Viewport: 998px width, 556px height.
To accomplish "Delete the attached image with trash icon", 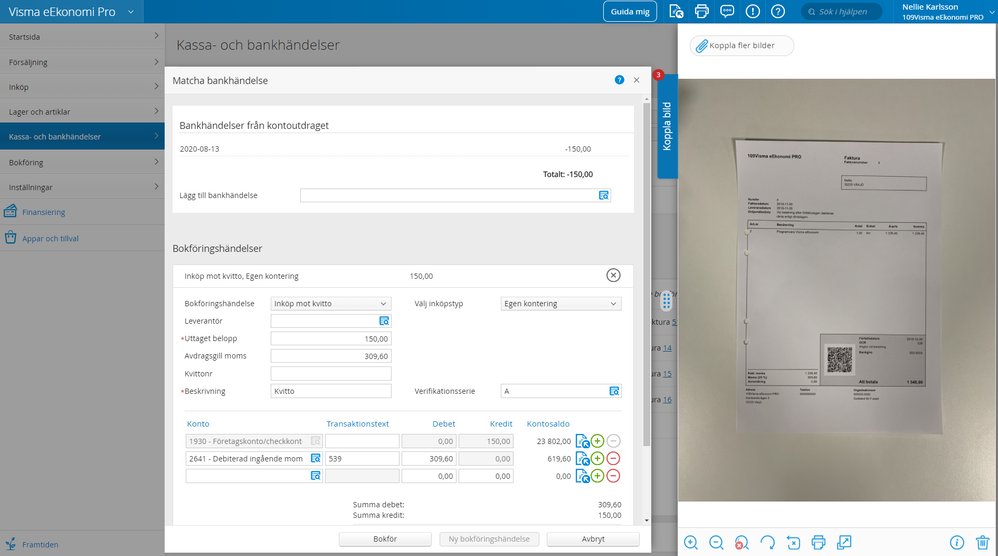I will (982, 542).
